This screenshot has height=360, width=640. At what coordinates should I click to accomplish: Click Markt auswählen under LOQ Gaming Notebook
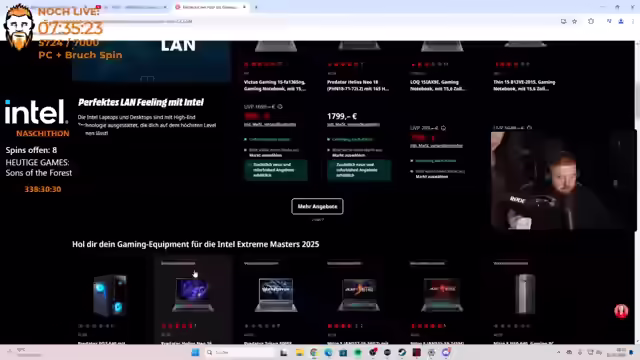tap(432, 176)
